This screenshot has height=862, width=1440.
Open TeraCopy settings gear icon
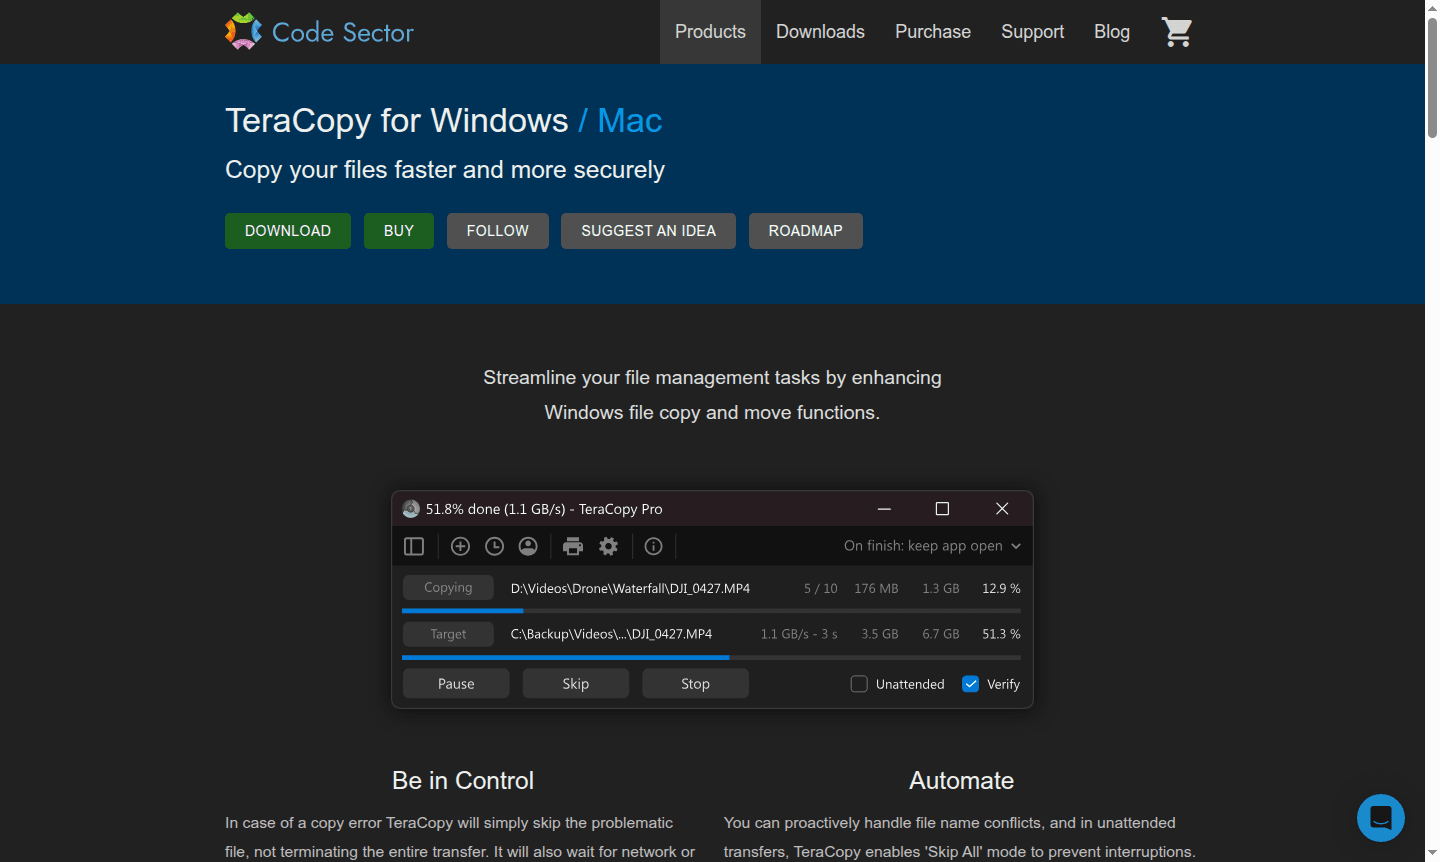pos(608,546)
